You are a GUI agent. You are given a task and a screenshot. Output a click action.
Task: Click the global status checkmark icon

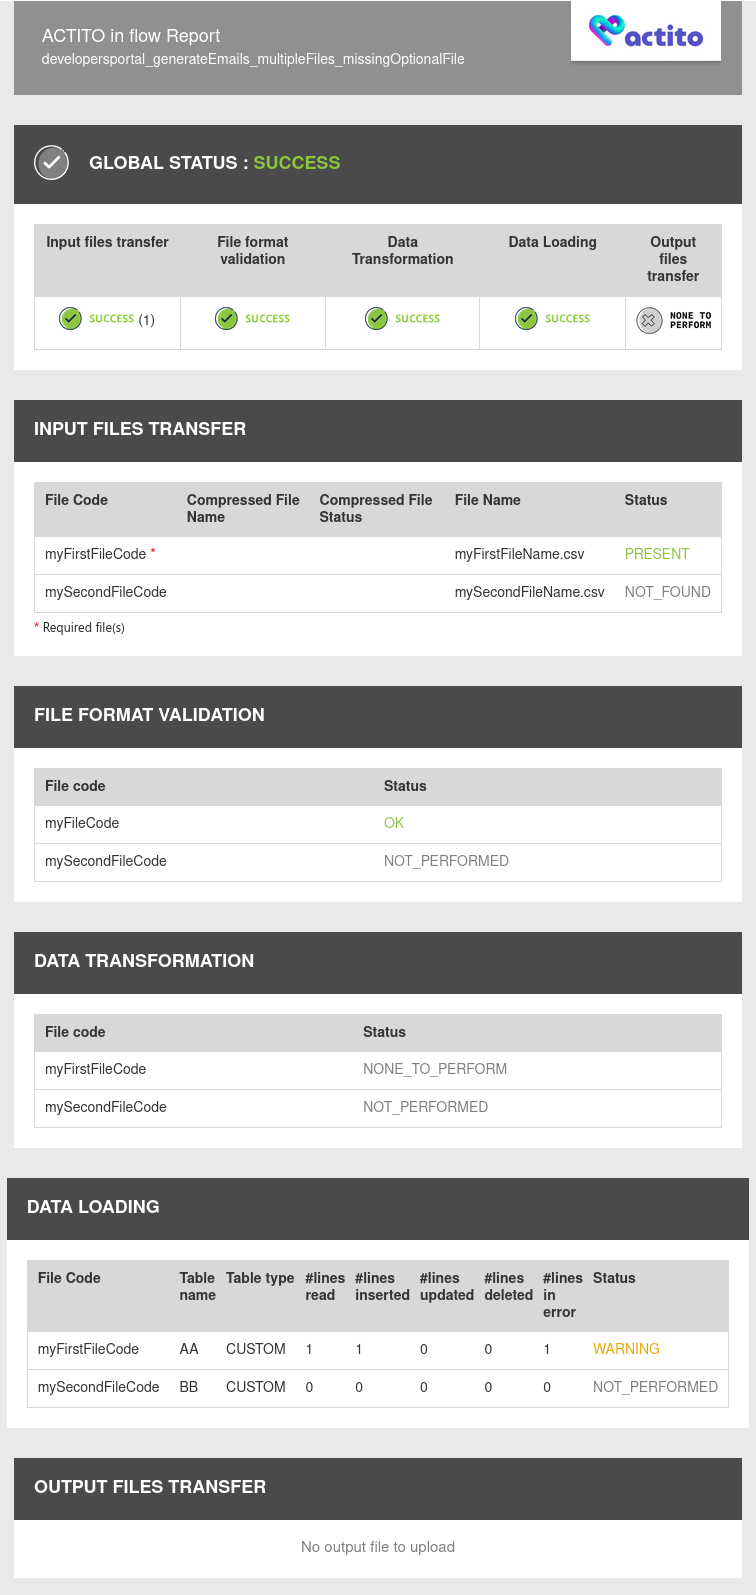51,162
